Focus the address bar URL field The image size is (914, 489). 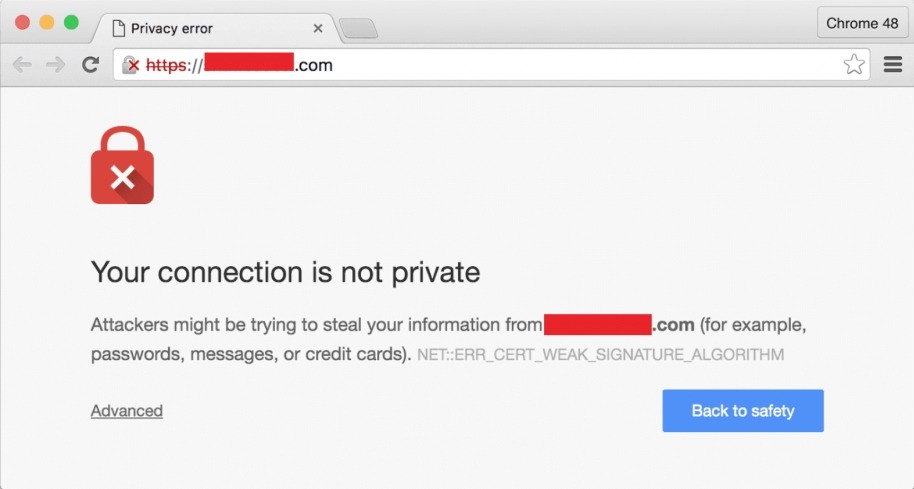491,65
